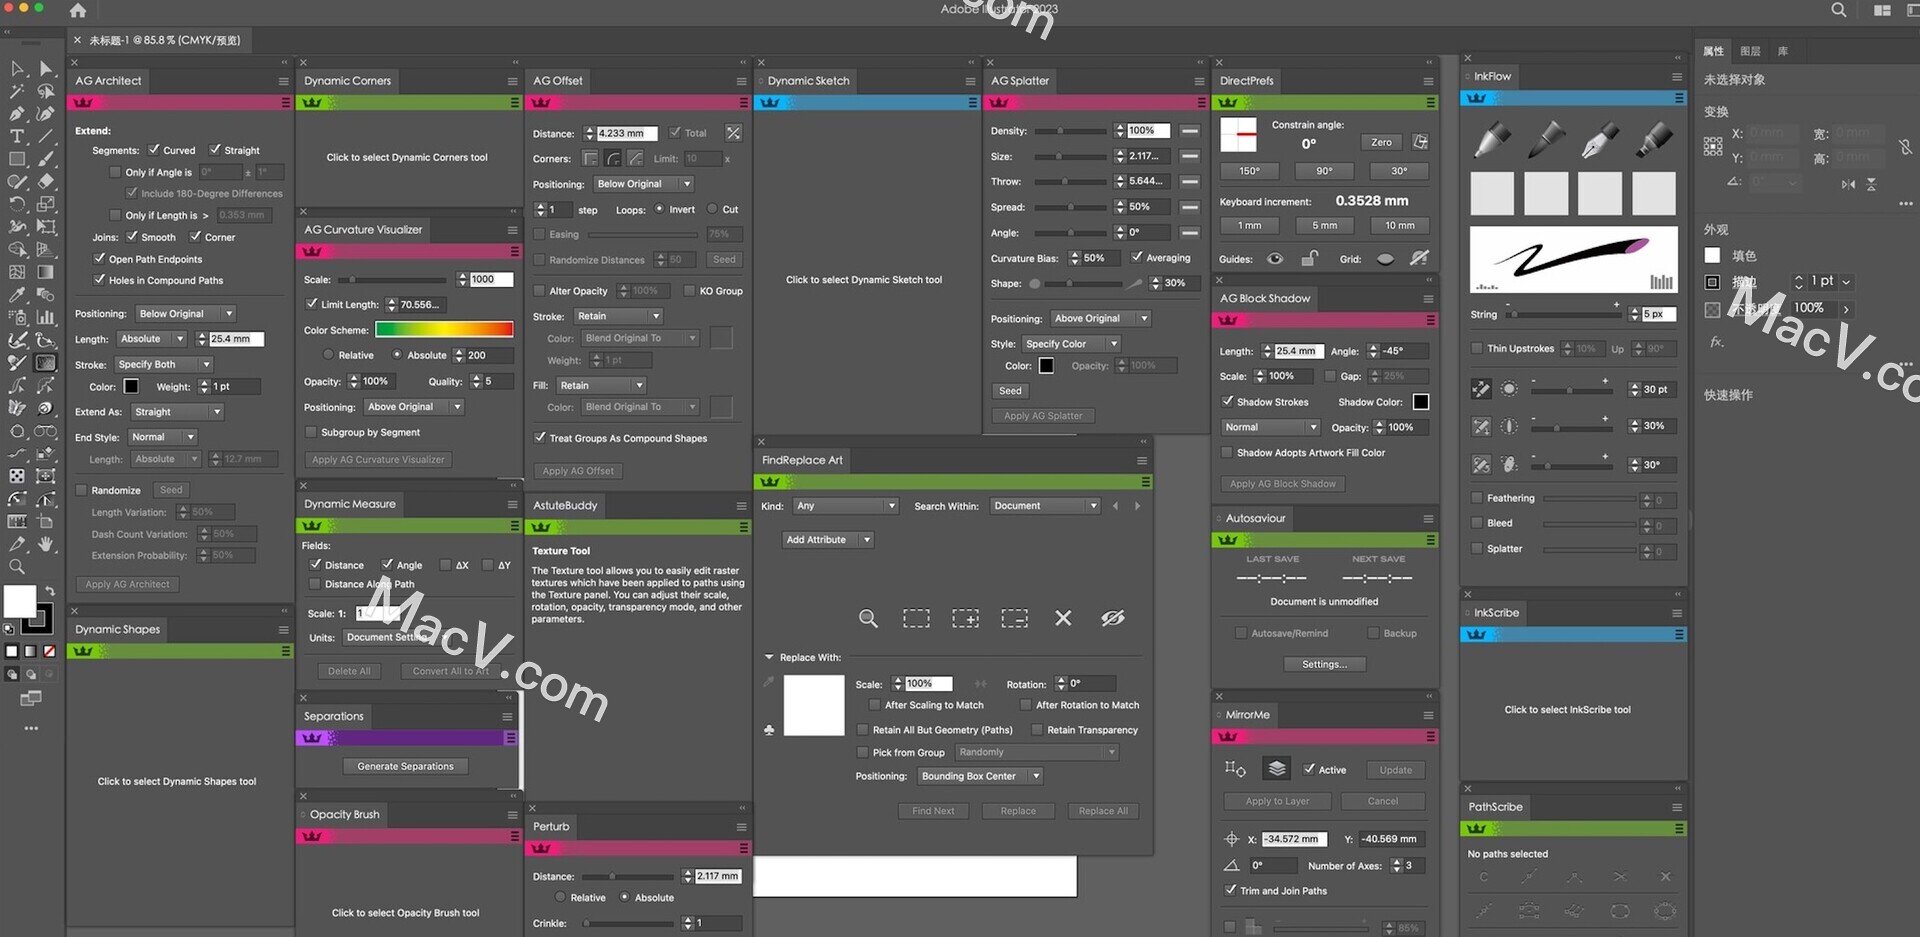Open Add Attribute dropdown
This screenshot has width=1920, height=937.
point(827,540)
